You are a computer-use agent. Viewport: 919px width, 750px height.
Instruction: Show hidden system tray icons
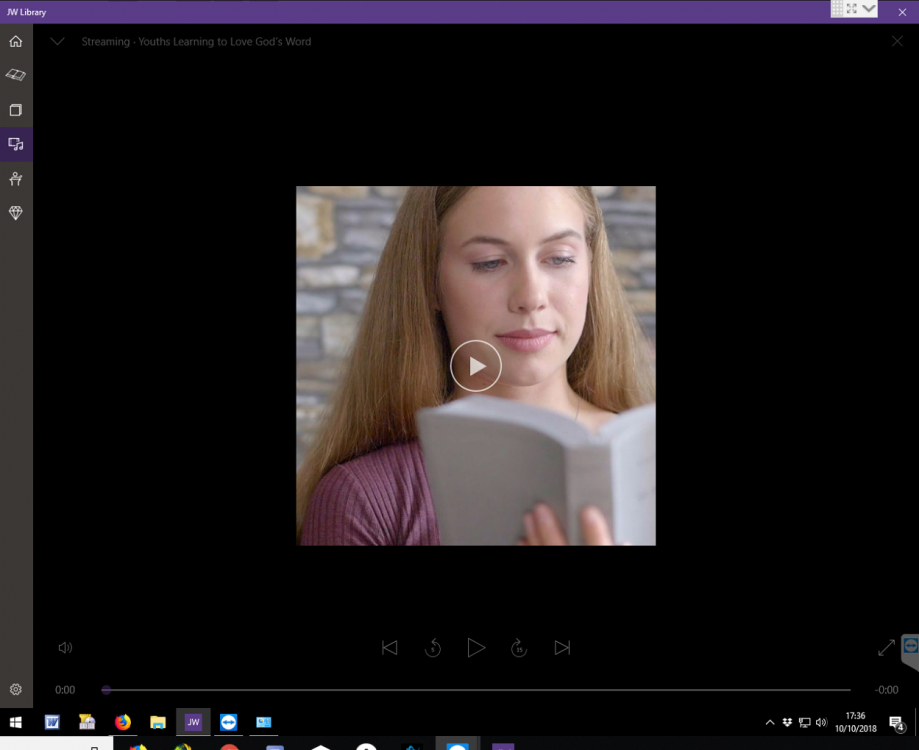pyautogui.click(x=769, y=722)
